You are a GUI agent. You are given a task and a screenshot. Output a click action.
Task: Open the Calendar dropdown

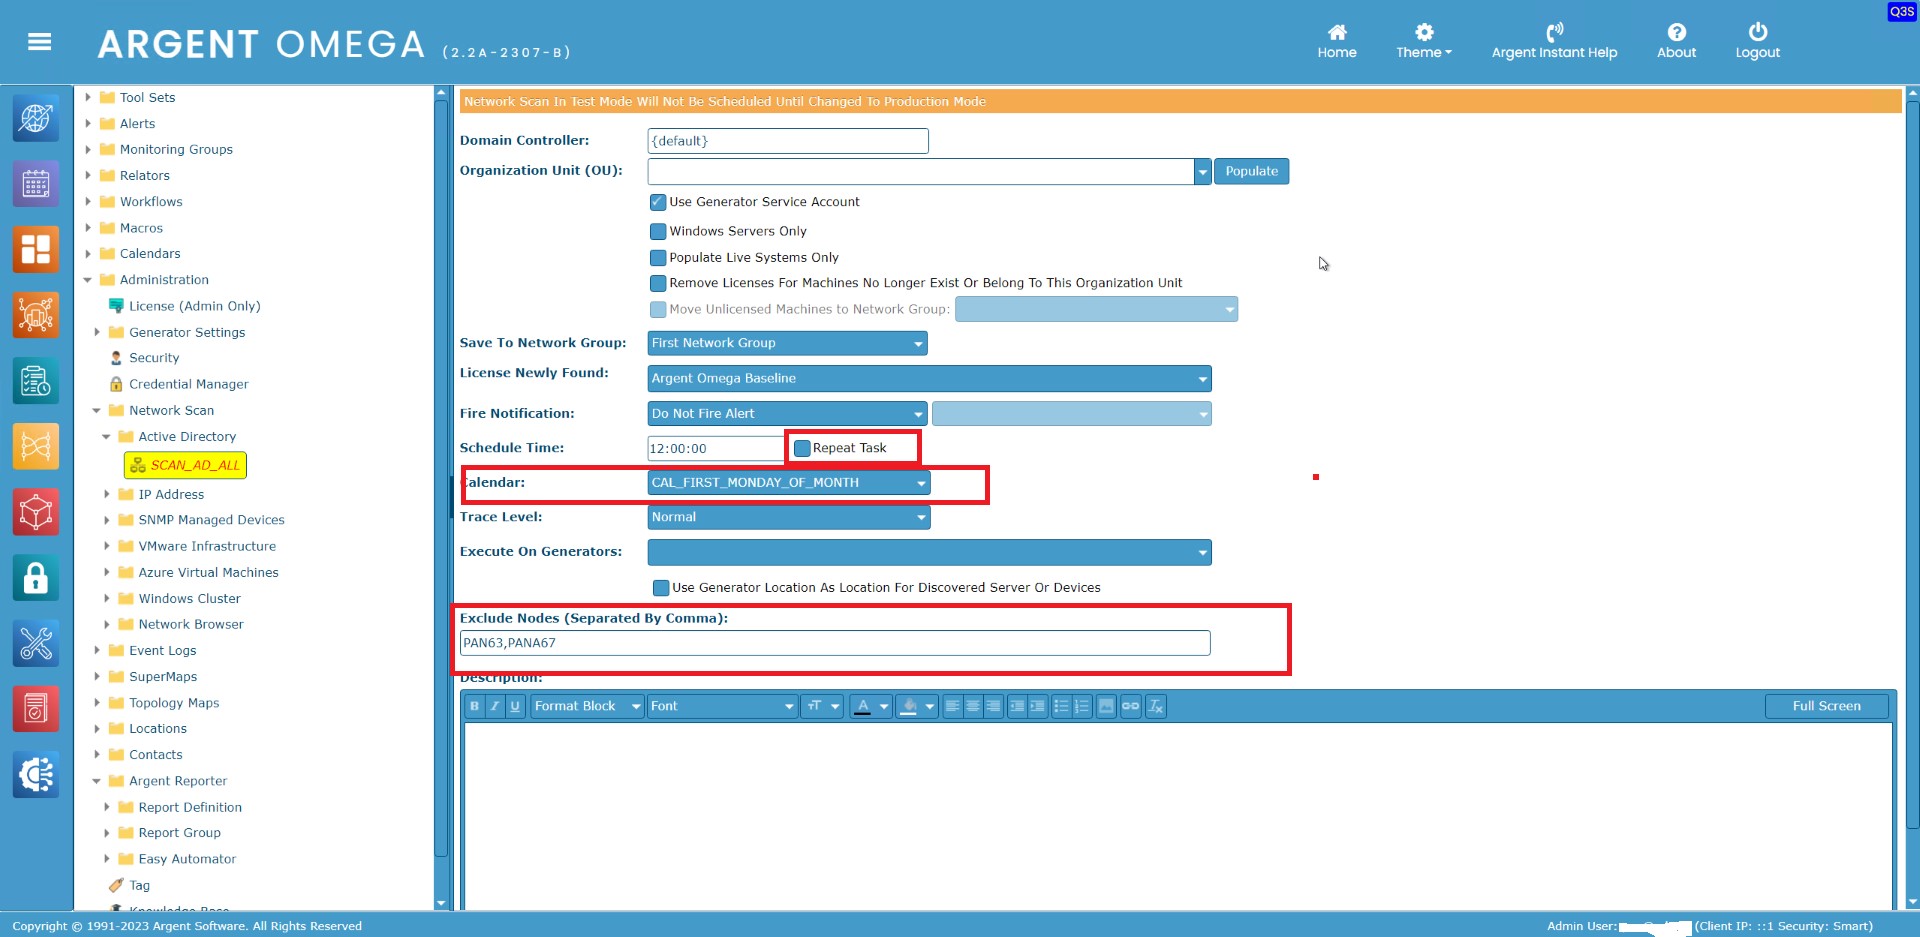tap(788, 483)
